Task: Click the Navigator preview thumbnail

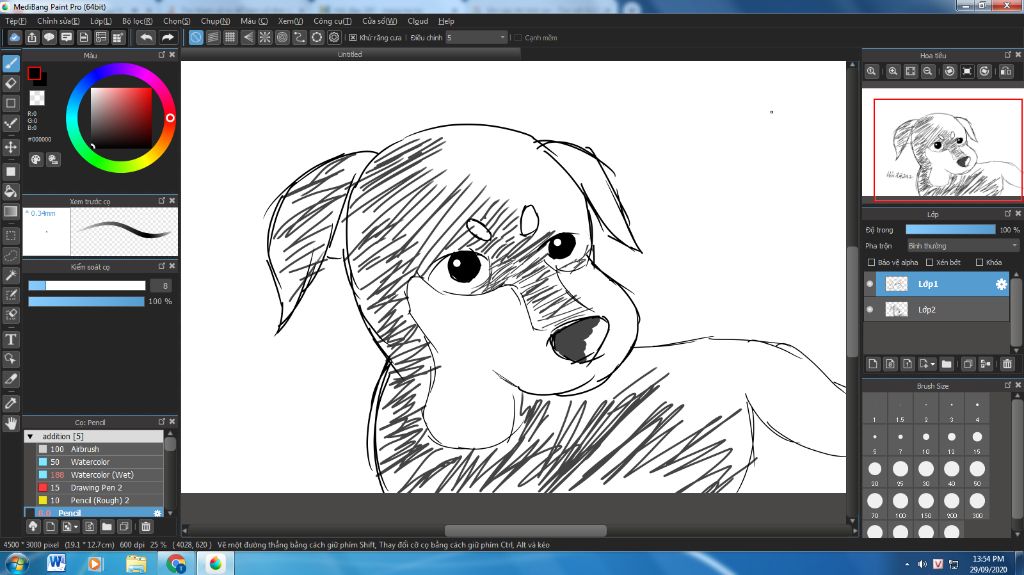Action: [x=943, y=143]
